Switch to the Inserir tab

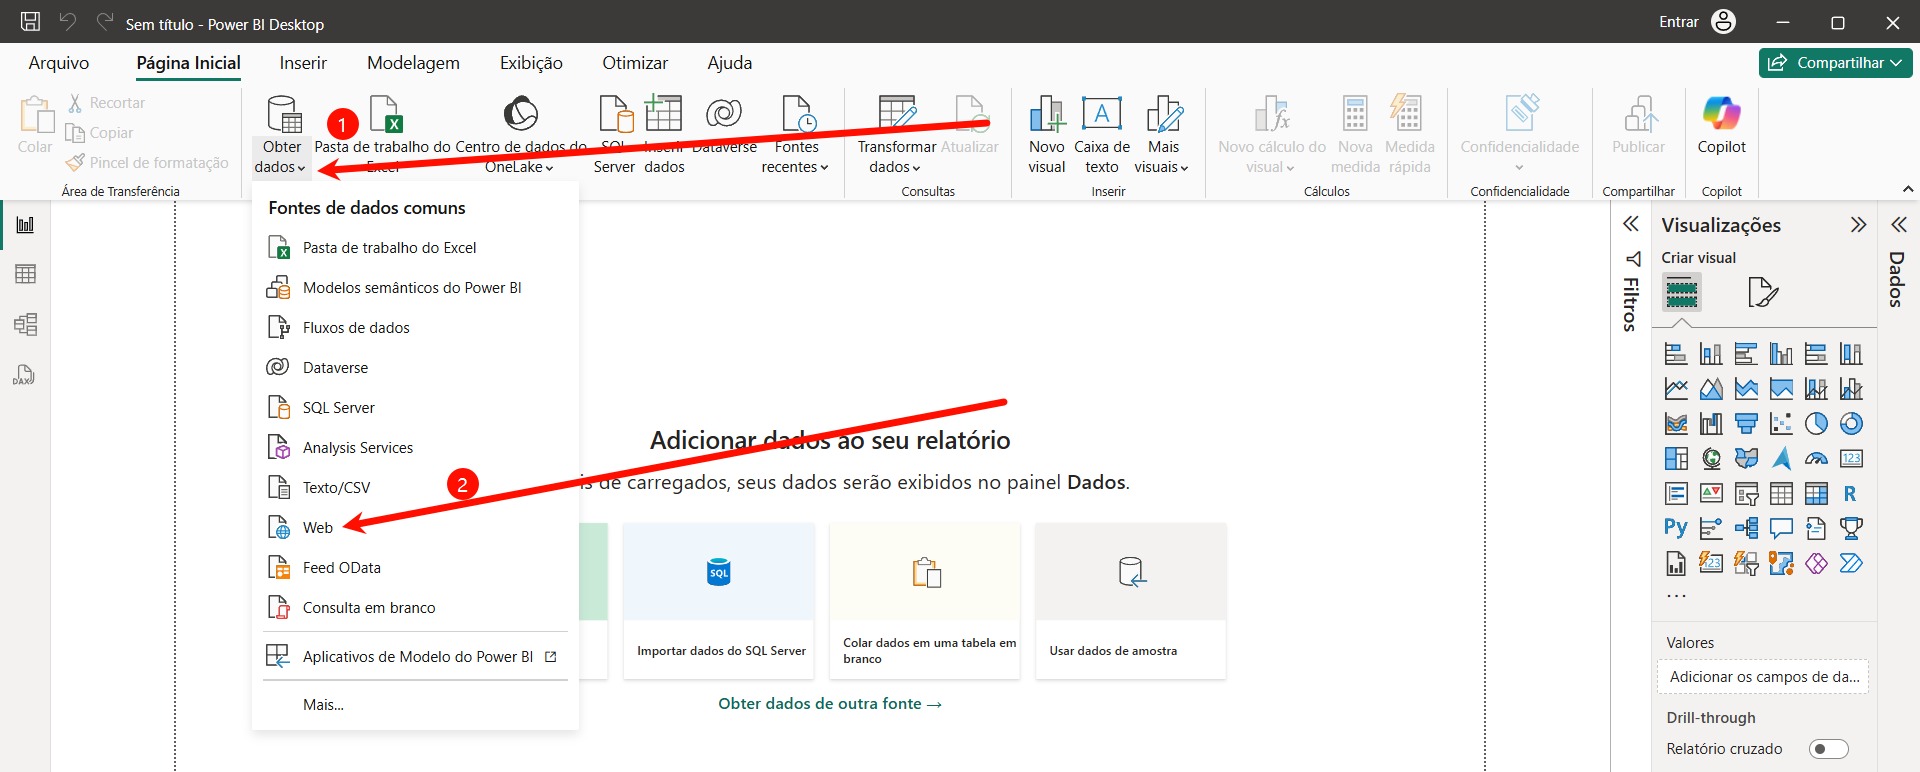(x=303, y=63)
